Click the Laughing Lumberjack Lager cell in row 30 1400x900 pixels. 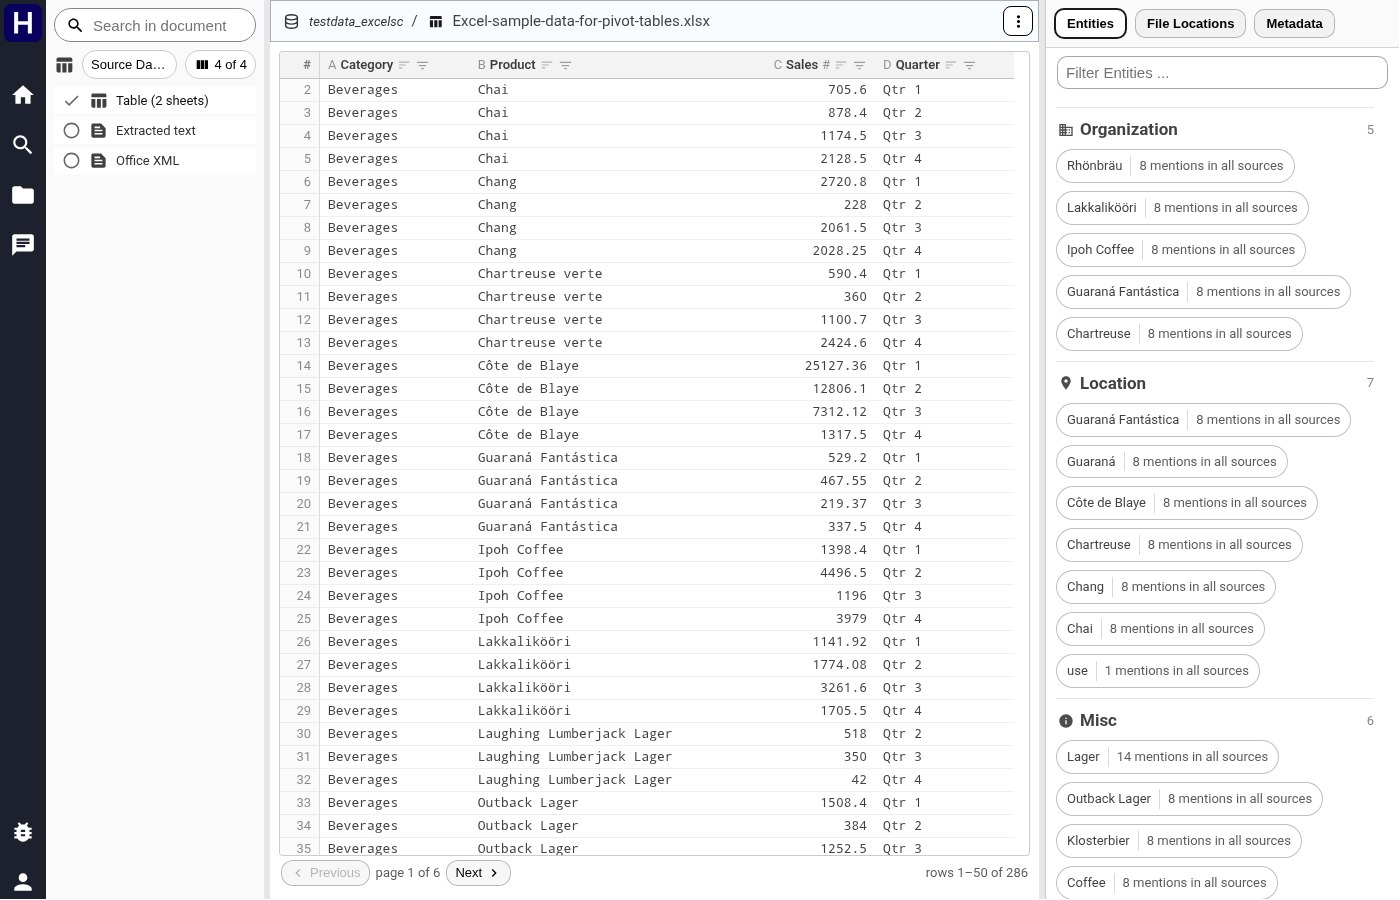pos(575,734)
